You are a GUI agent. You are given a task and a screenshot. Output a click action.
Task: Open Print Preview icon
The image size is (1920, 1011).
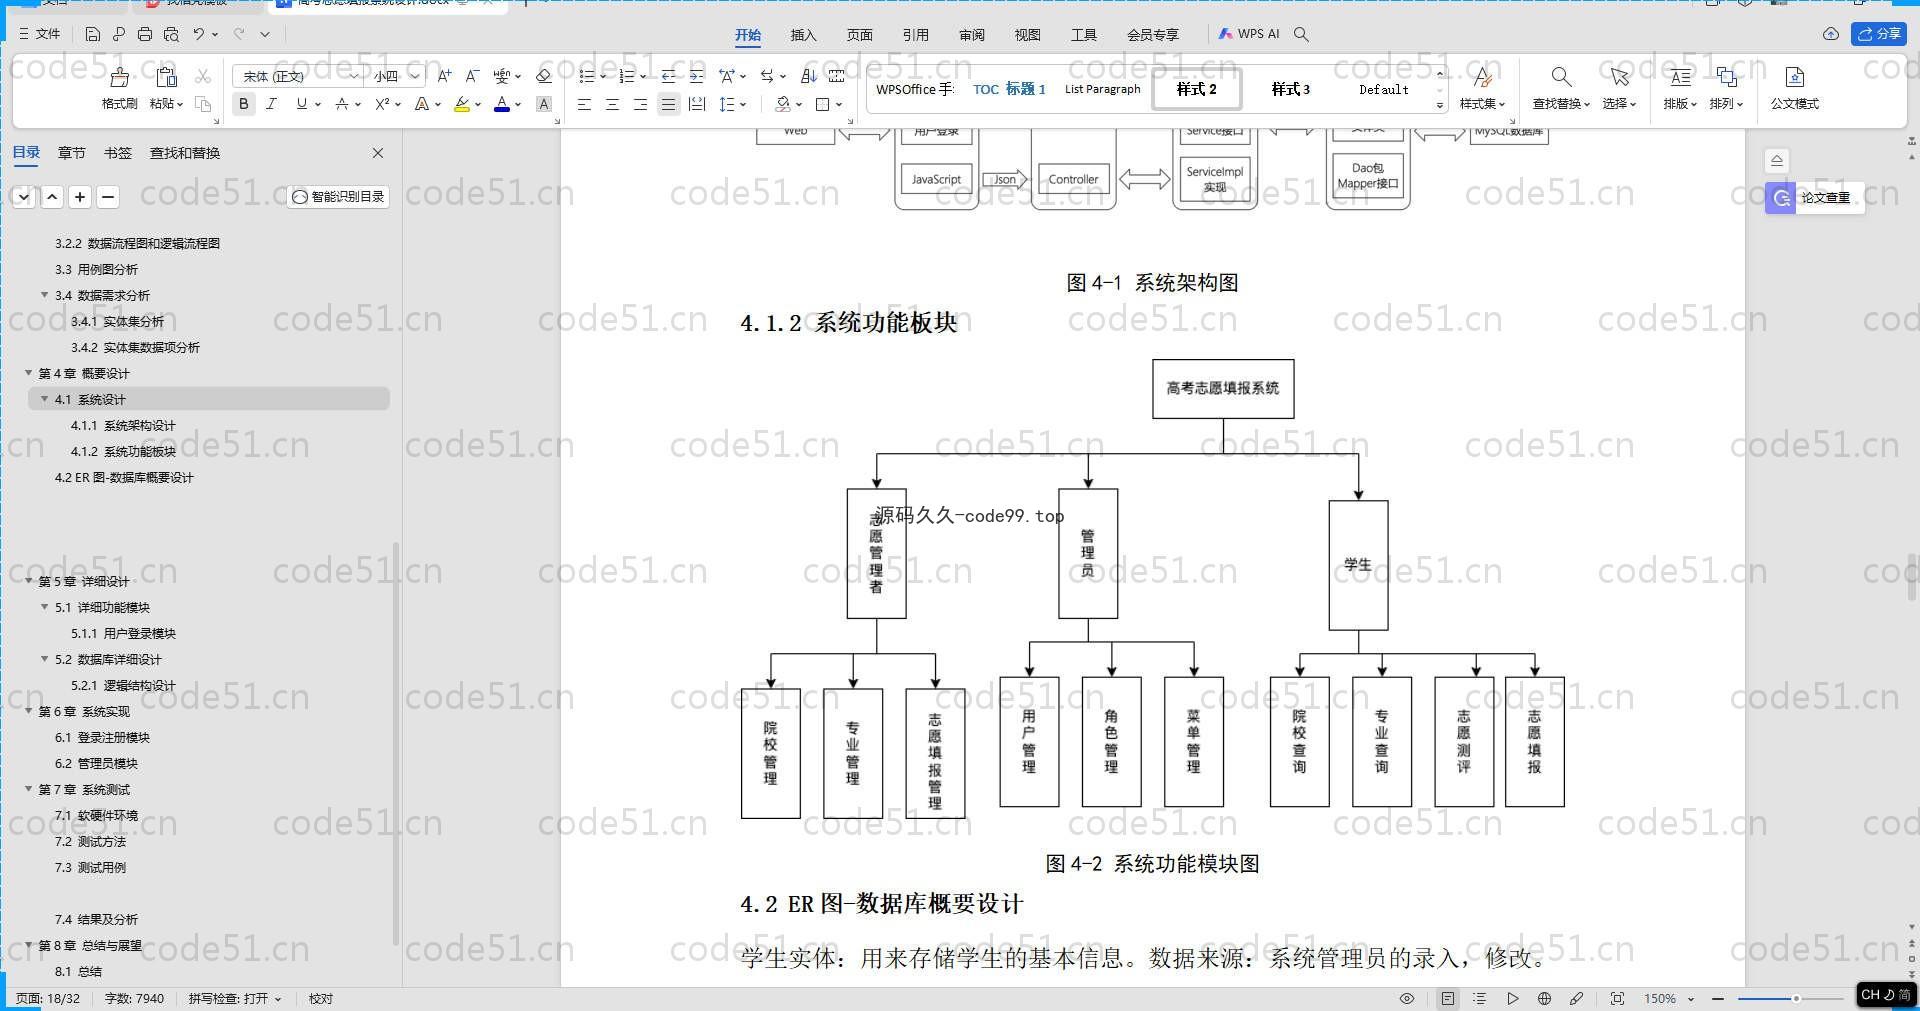click(171, 34)
